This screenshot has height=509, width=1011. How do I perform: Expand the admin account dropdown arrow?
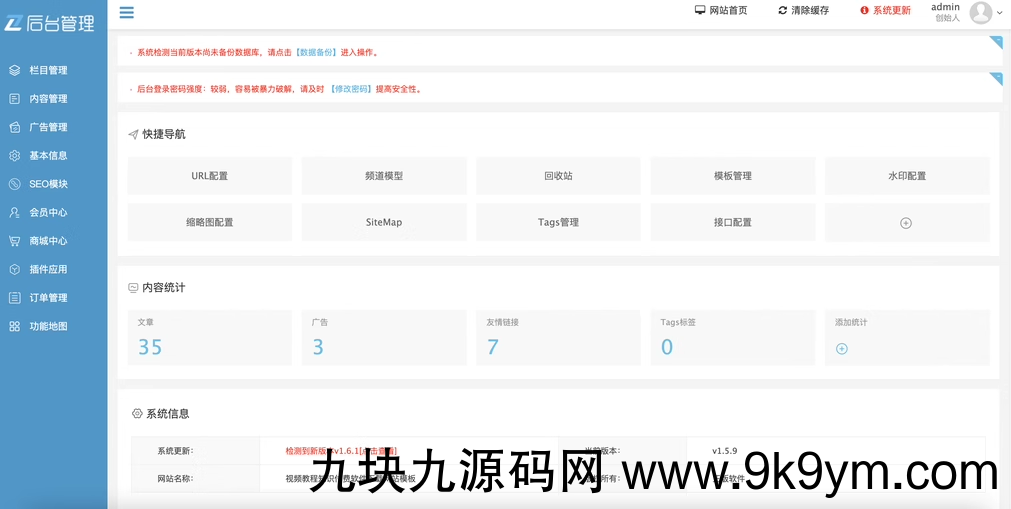tap(999, 13)
